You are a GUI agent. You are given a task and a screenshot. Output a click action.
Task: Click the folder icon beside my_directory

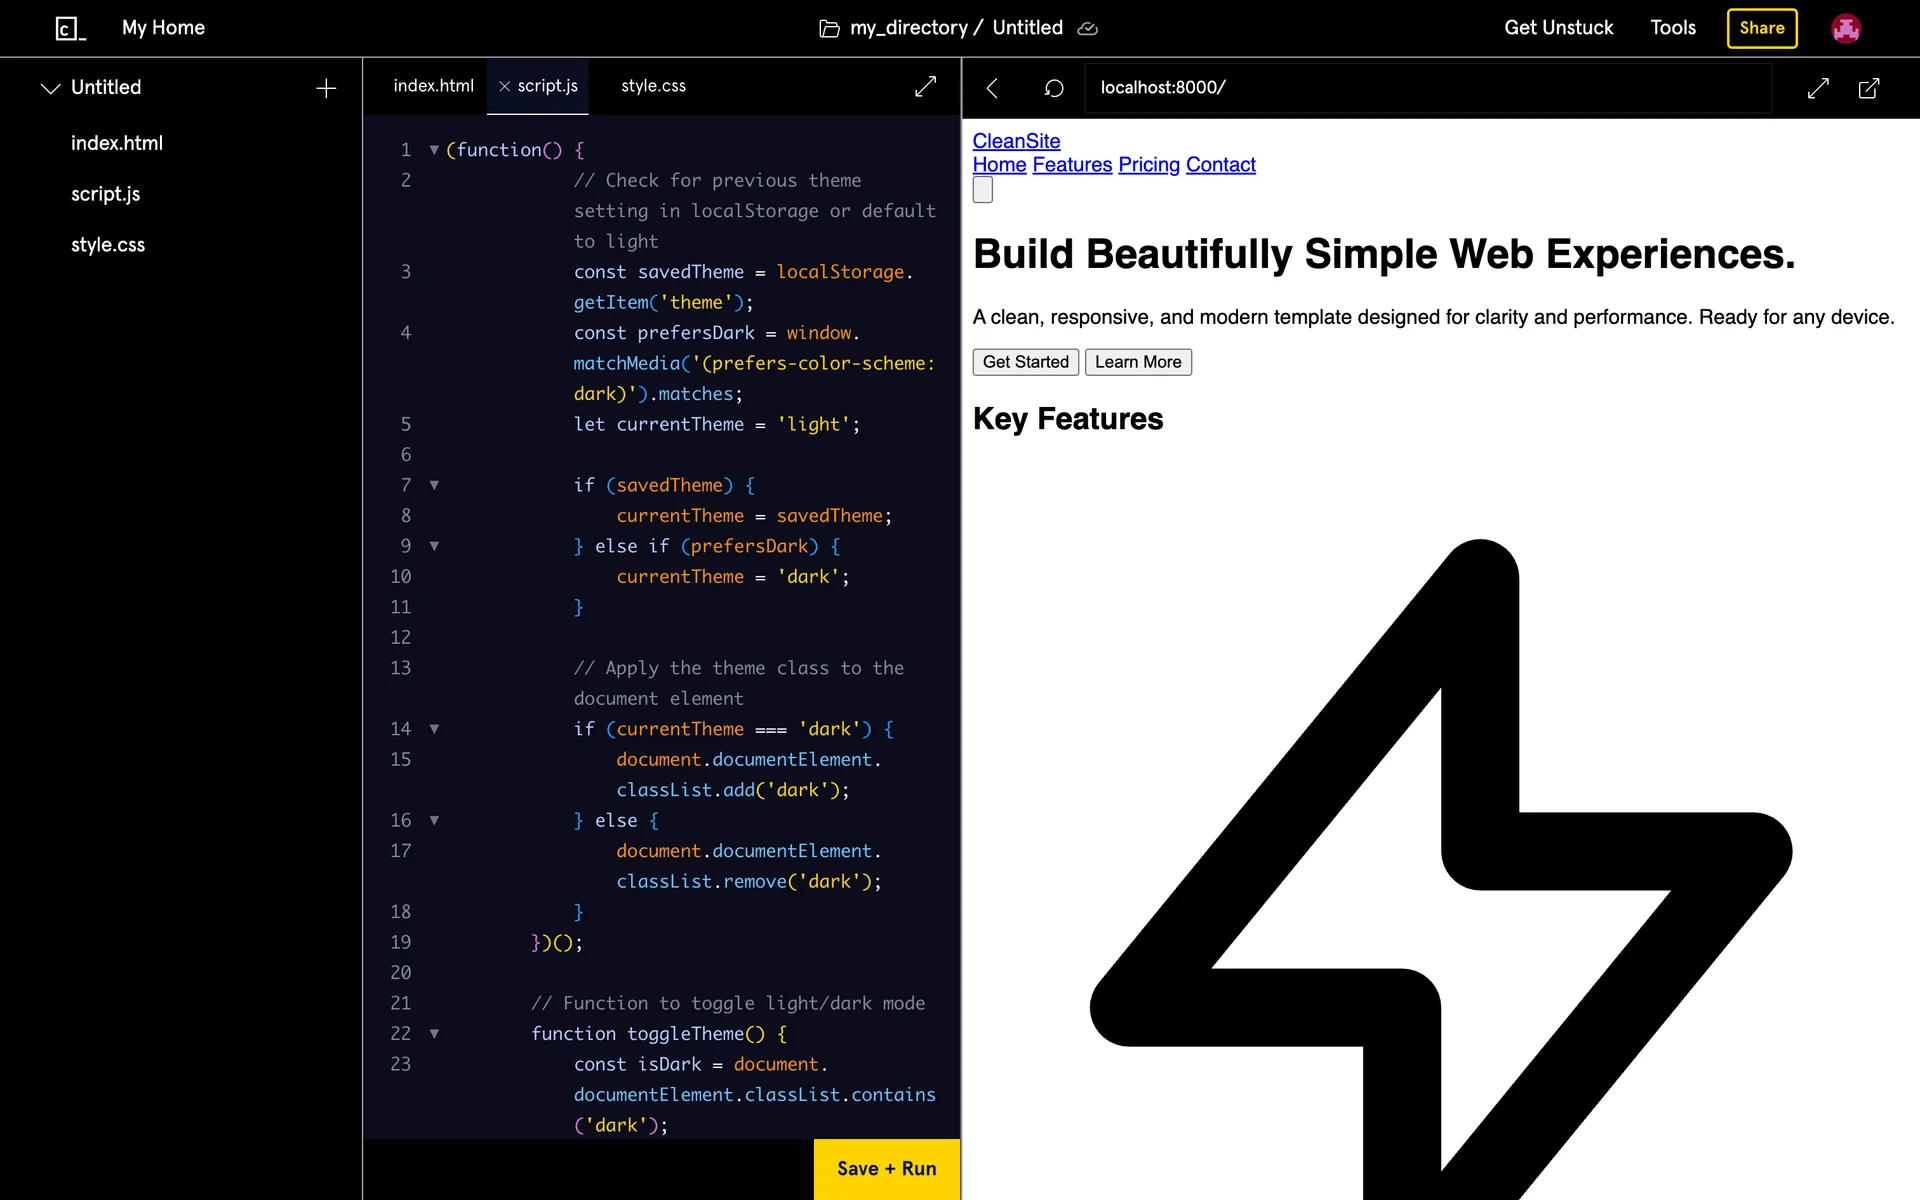coord(829,29)
